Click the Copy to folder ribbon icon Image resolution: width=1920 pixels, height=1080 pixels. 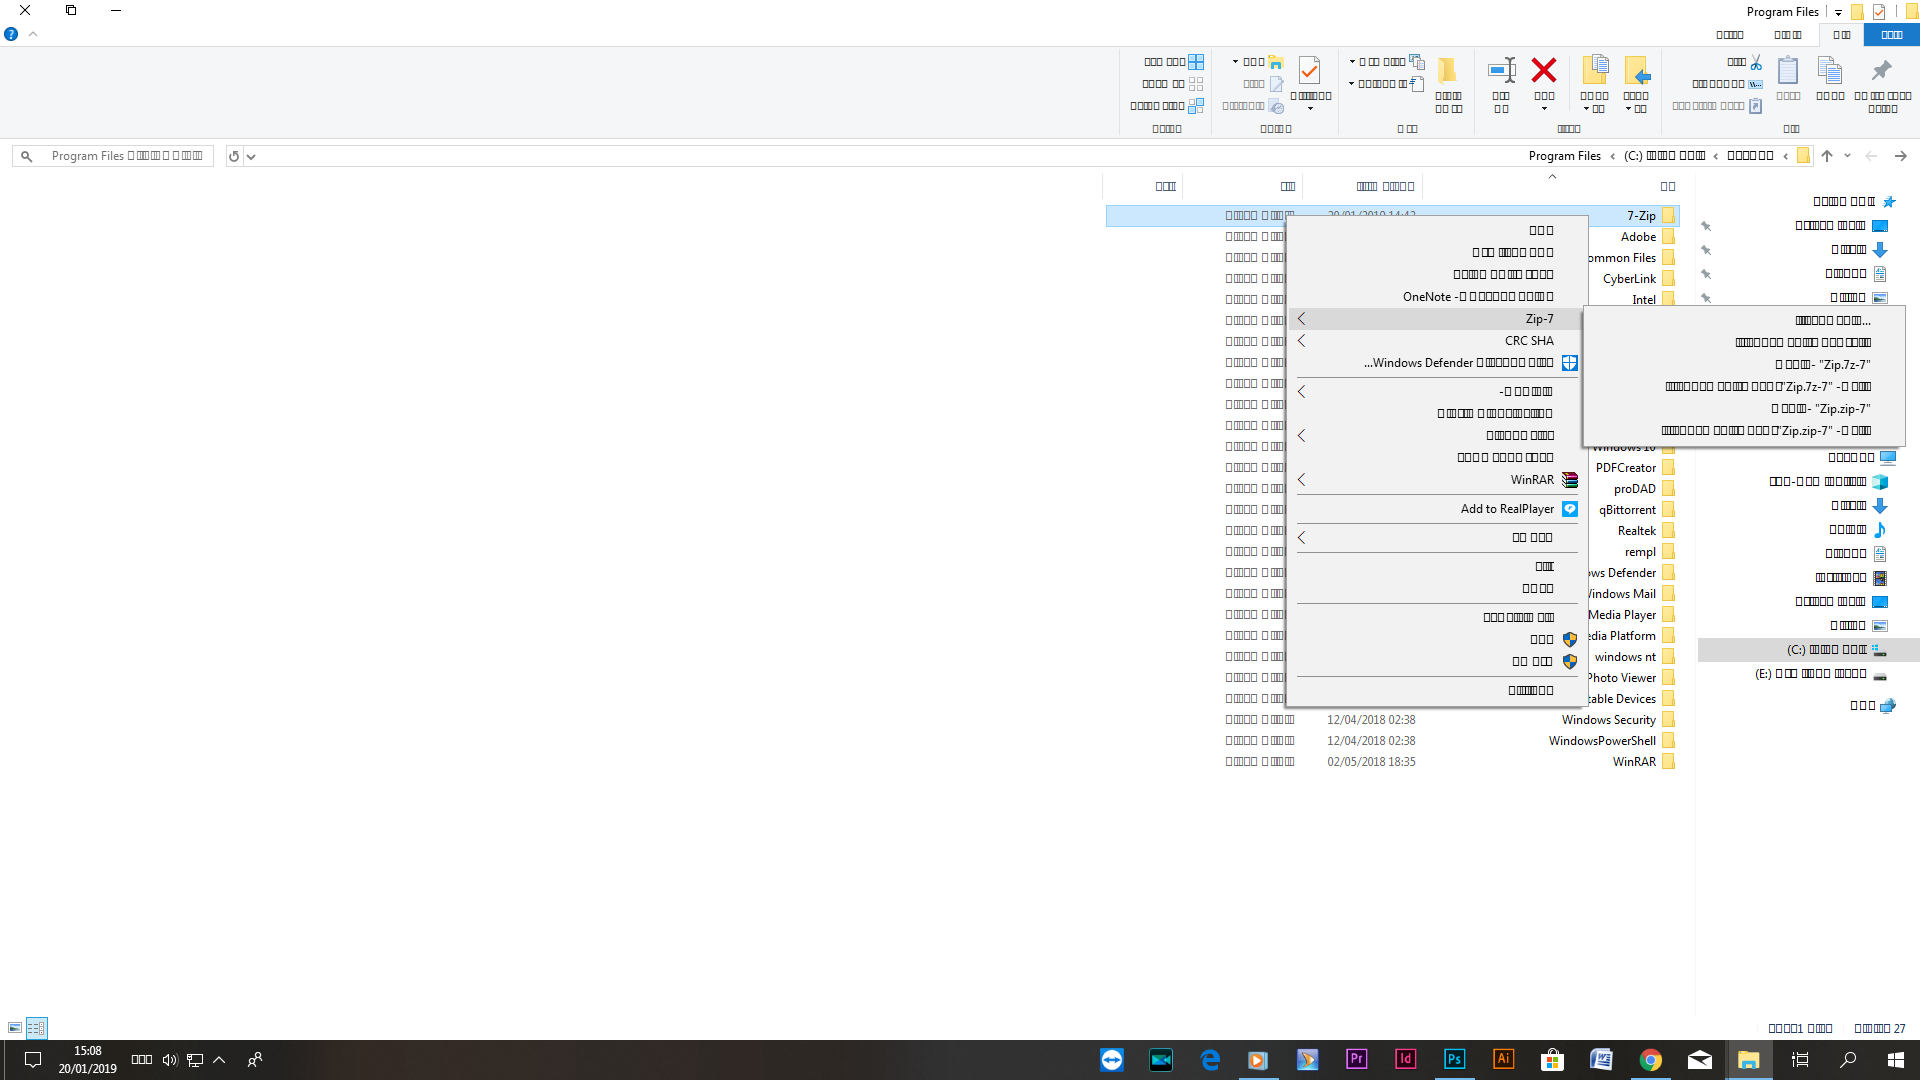(1595, 70)
